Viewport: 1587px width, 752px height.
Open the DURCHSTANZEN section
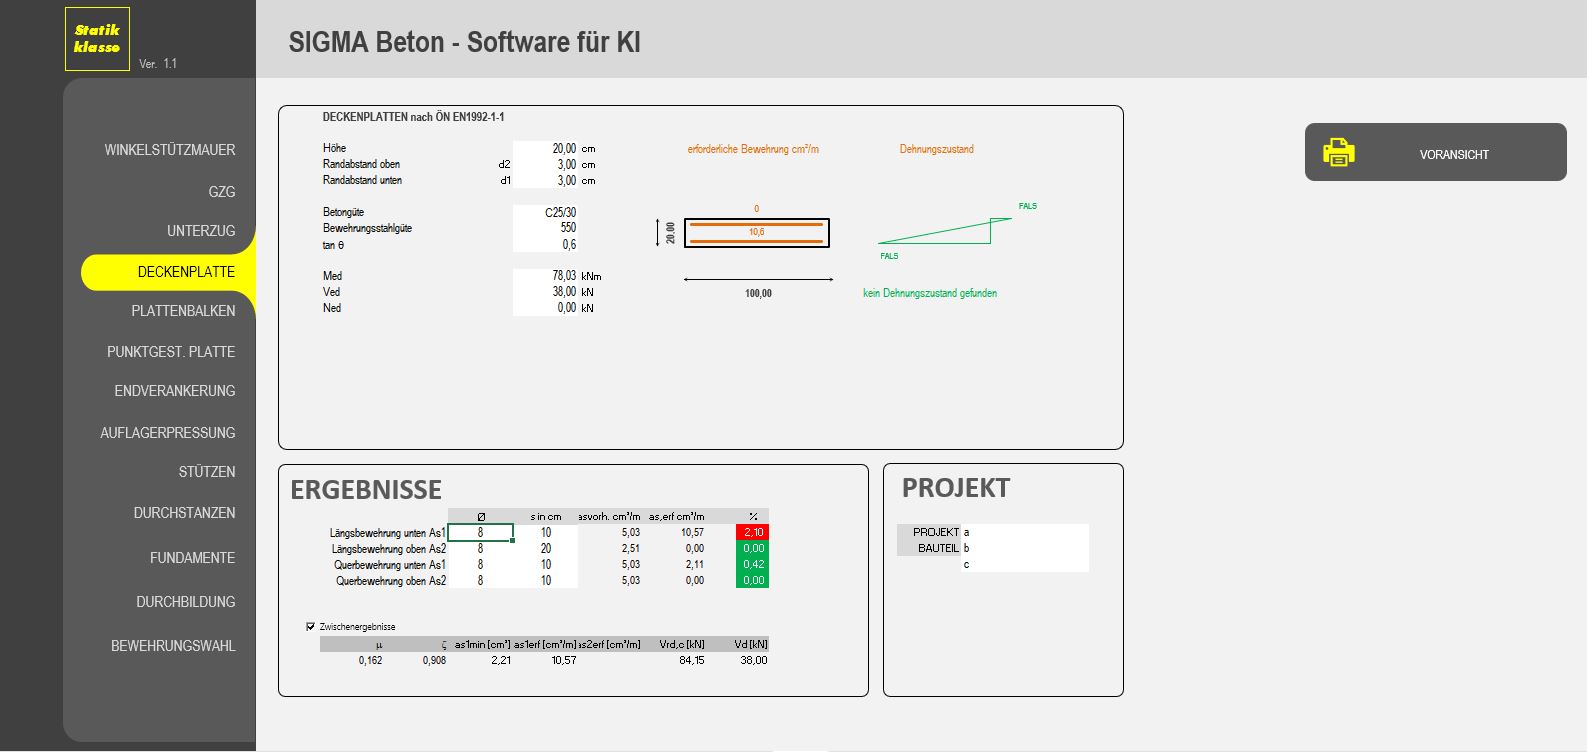tap(184, 513)
